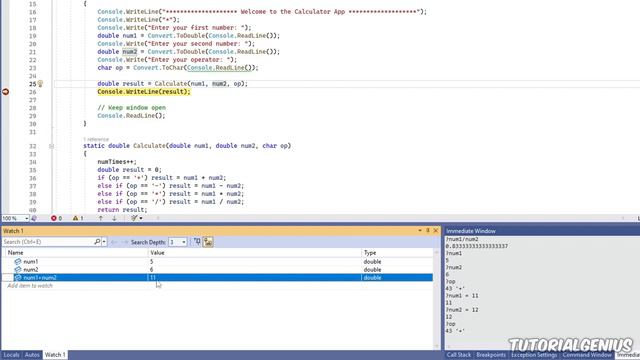Click return result statement on line 40

point(122,210)
